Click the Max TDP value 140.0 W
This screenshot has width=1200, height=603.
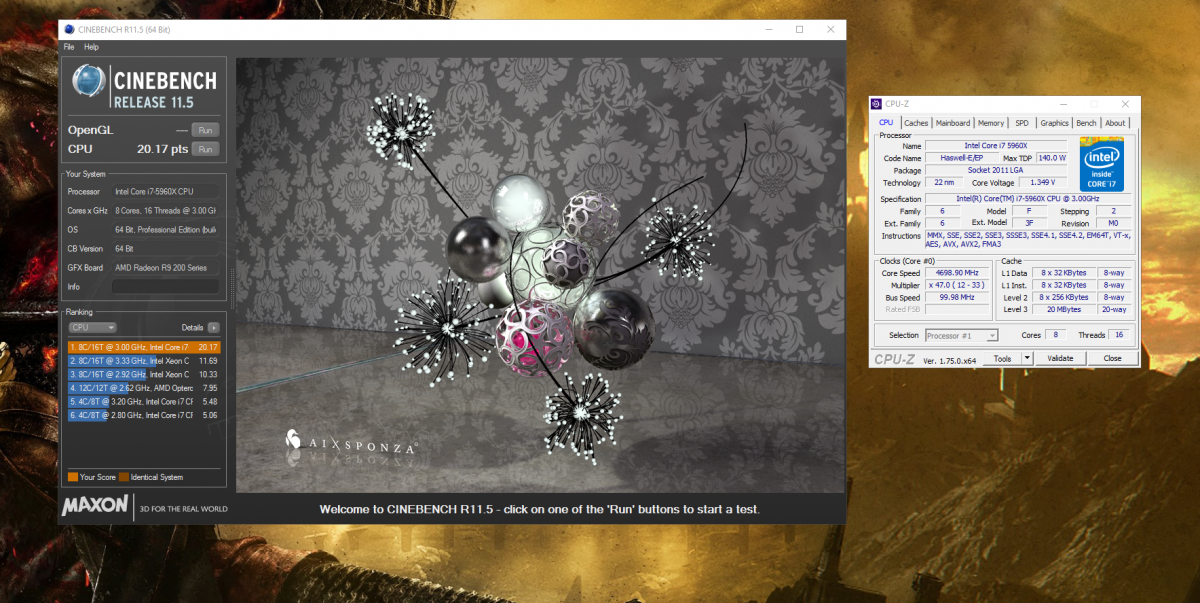pyautogui.click(x=1050, y=158)
